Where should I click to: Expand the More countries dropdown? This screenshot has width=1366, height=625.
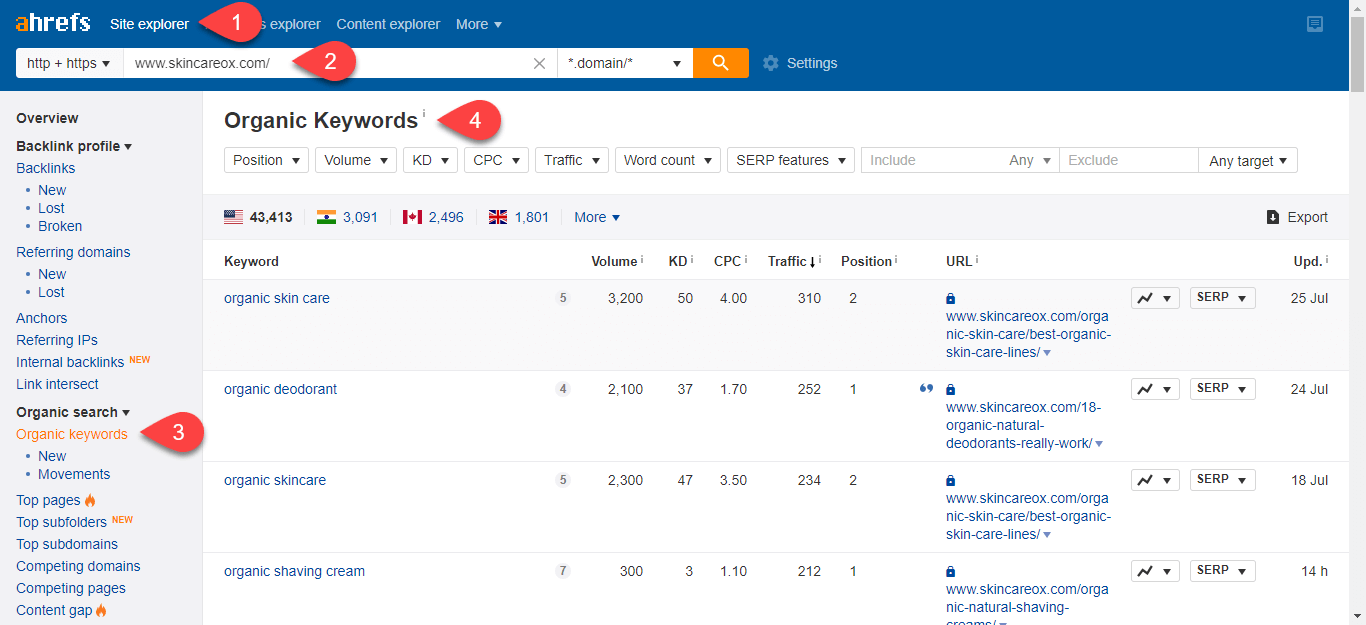point(597,217)
